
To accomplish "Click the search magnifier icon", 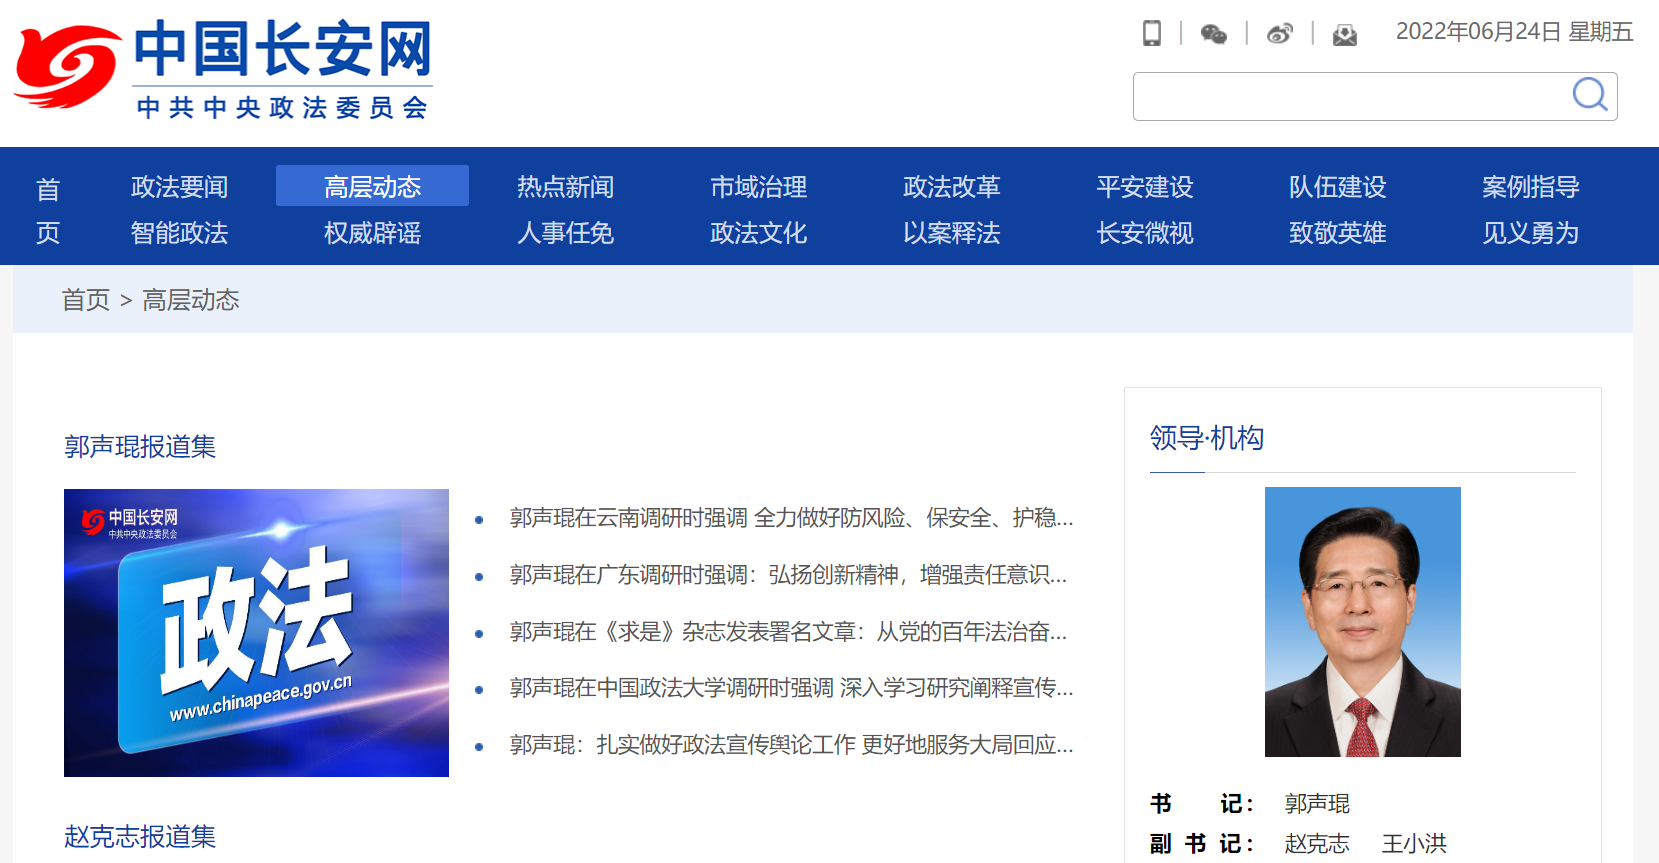I will [1590, 95].
